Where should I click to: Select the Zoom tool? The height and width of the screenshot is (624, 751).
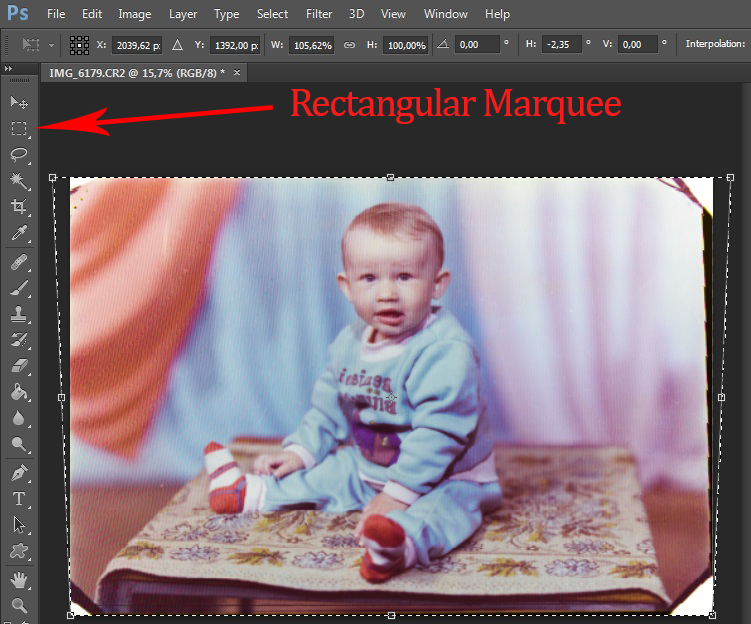pyautogui.click(x=19, y=606)
